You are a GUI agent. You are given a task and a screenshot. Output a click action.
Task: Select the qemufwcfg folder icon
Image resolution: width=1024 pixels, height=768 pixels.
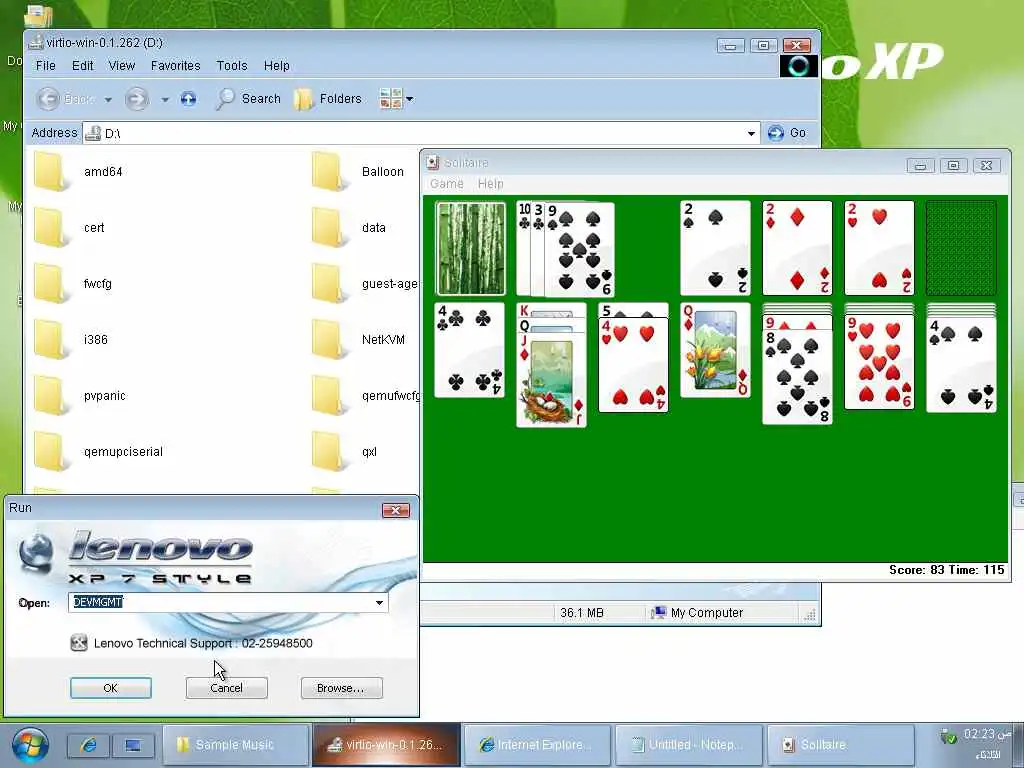[x=328, y=396]
